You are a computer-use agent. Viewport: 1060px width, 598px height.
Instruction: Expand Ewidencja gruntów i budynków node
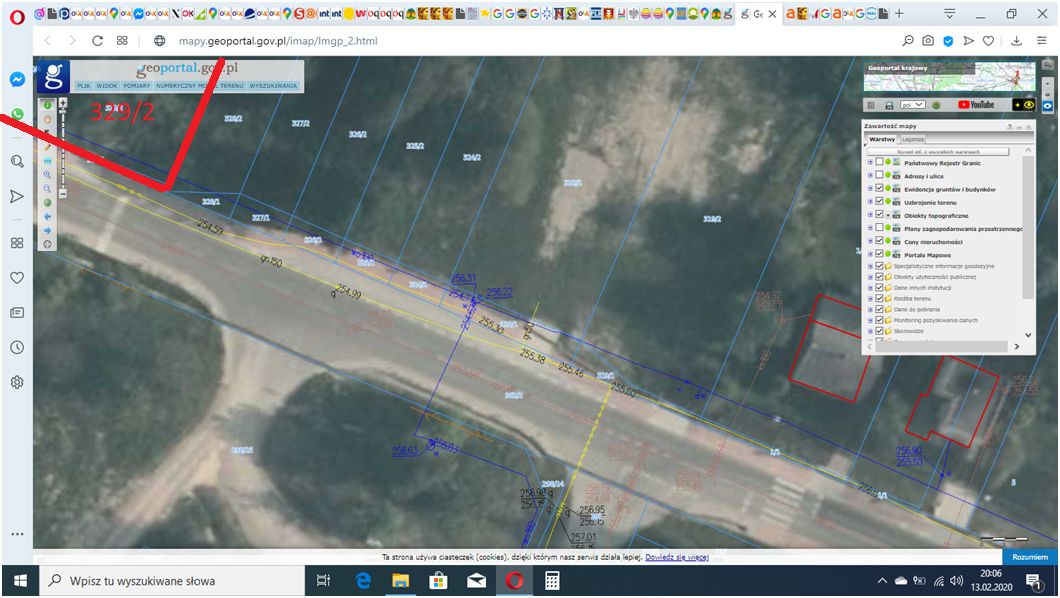point(870,189)
